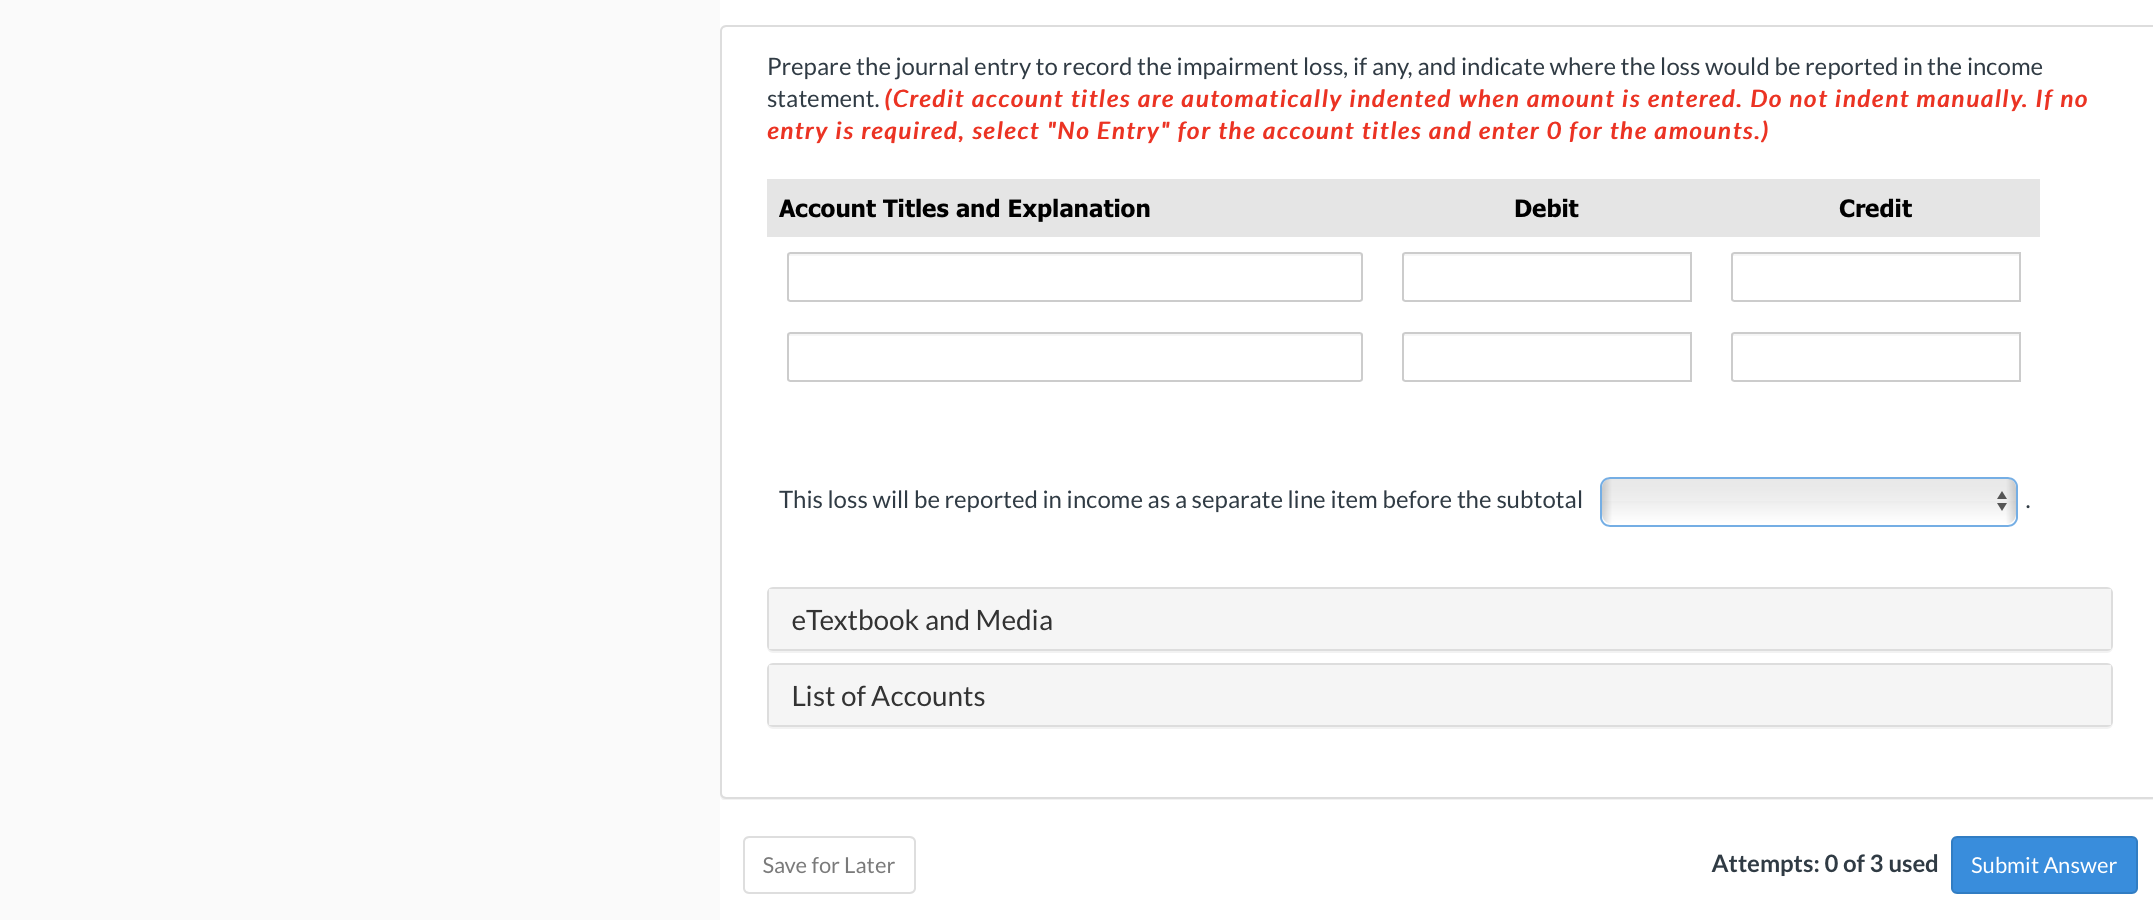Click the Credit column header
The width and height of the screenshot is (2153, 920).
(x=1875, y=208)
